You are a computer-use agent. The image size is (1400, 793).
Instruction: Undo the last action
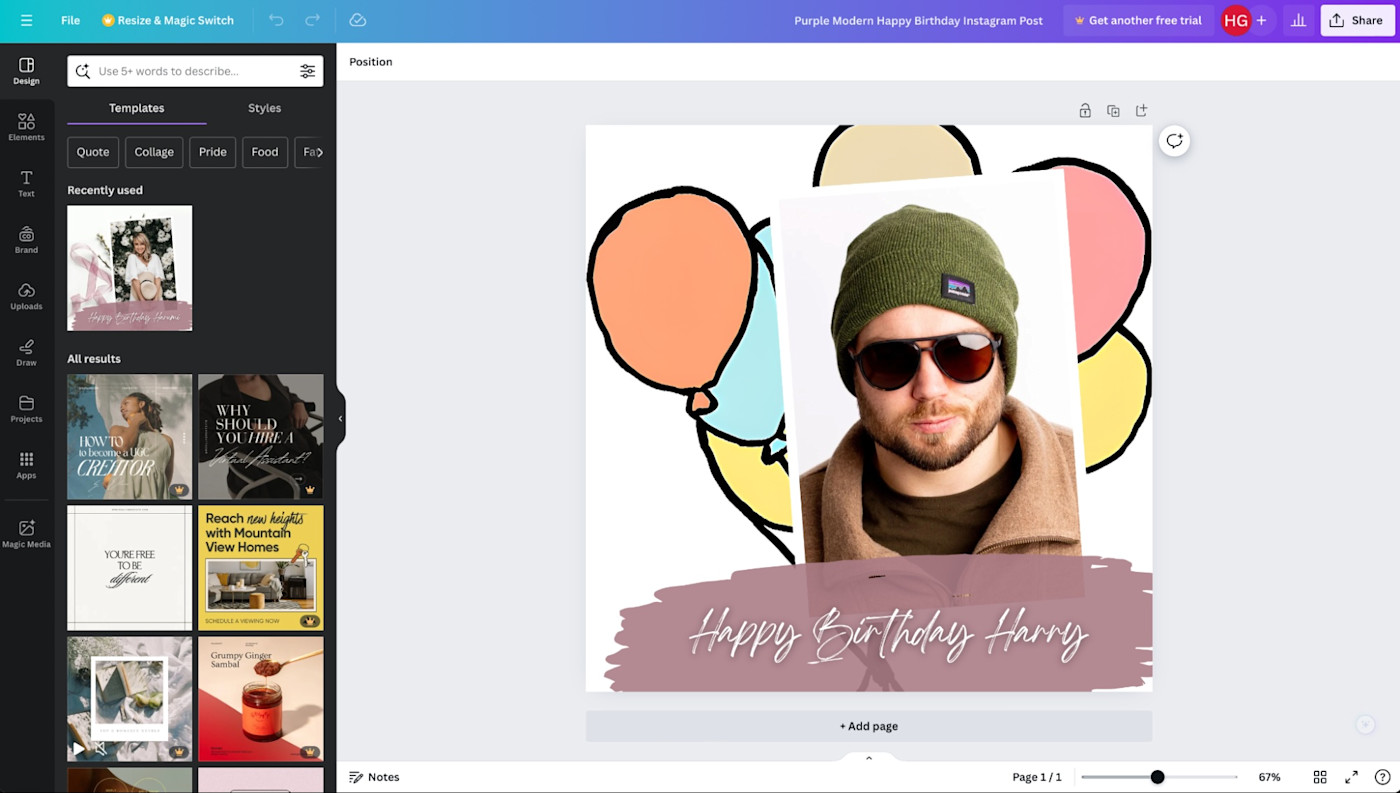pos(276,20)
